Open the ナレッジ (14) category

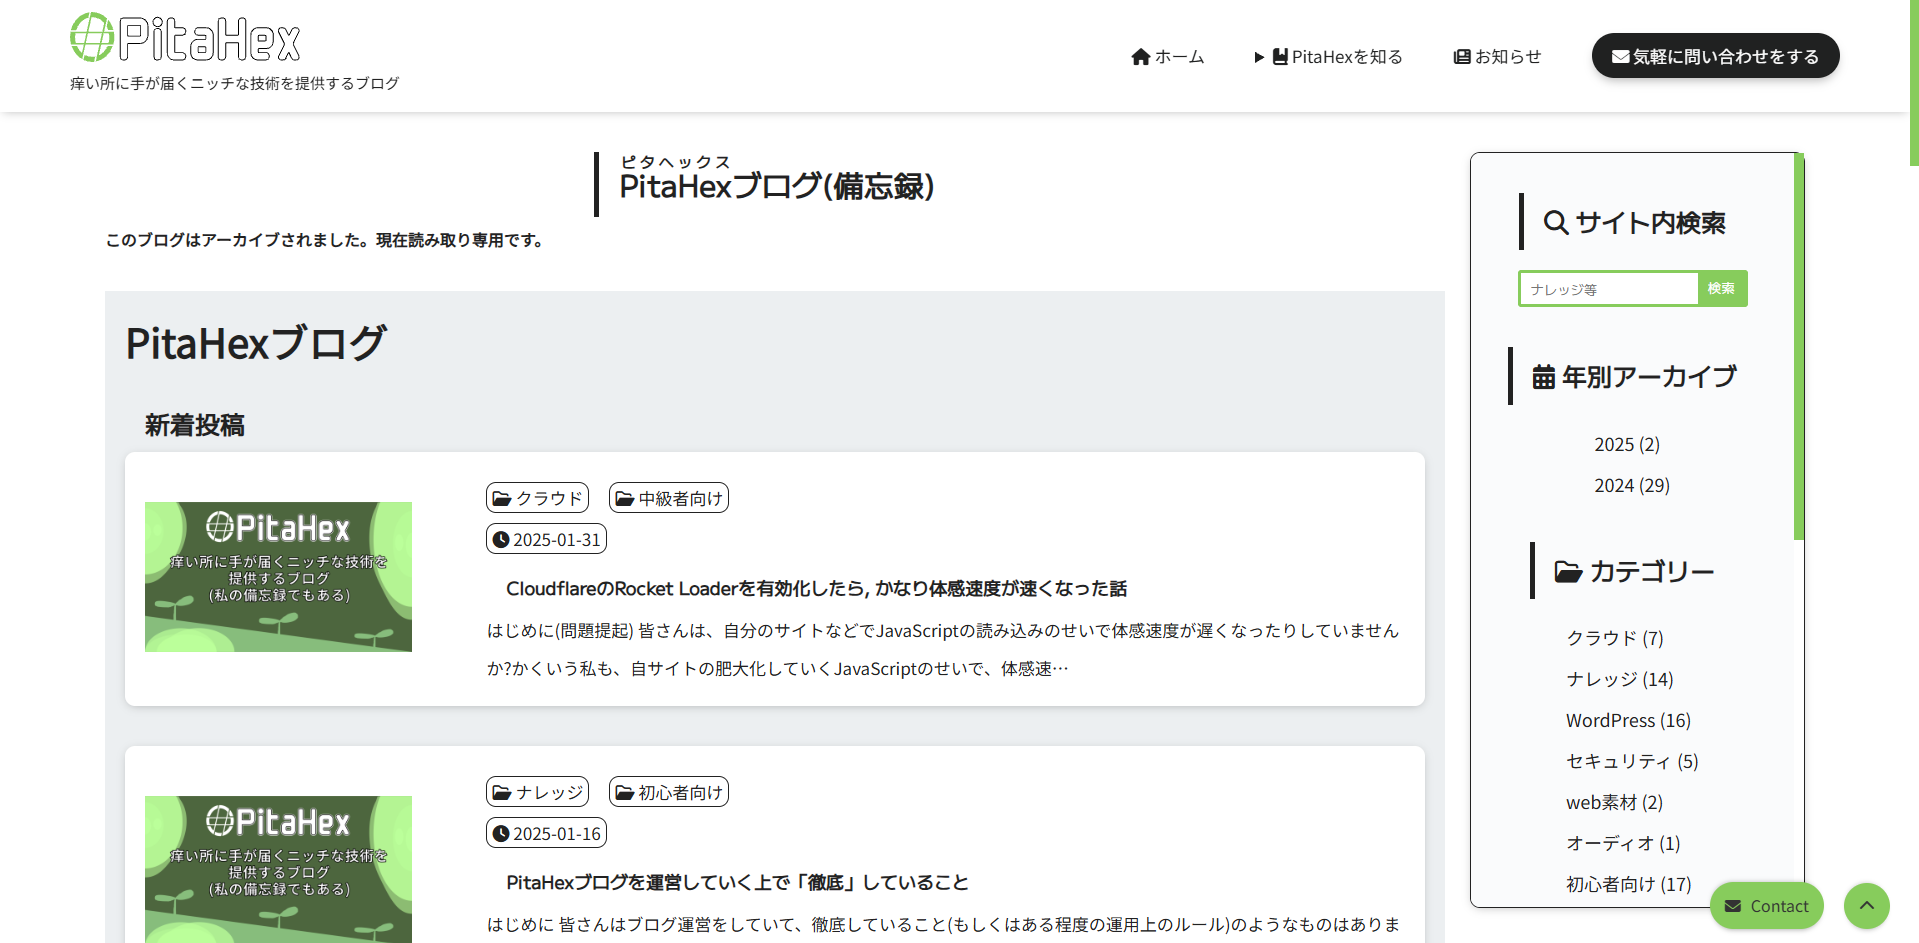point(1619,679)
